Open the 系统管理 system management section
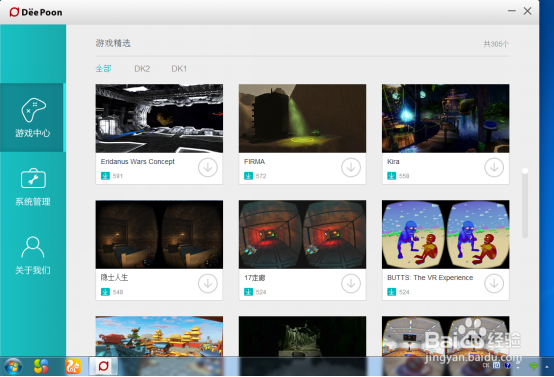 tap(33, 187)
